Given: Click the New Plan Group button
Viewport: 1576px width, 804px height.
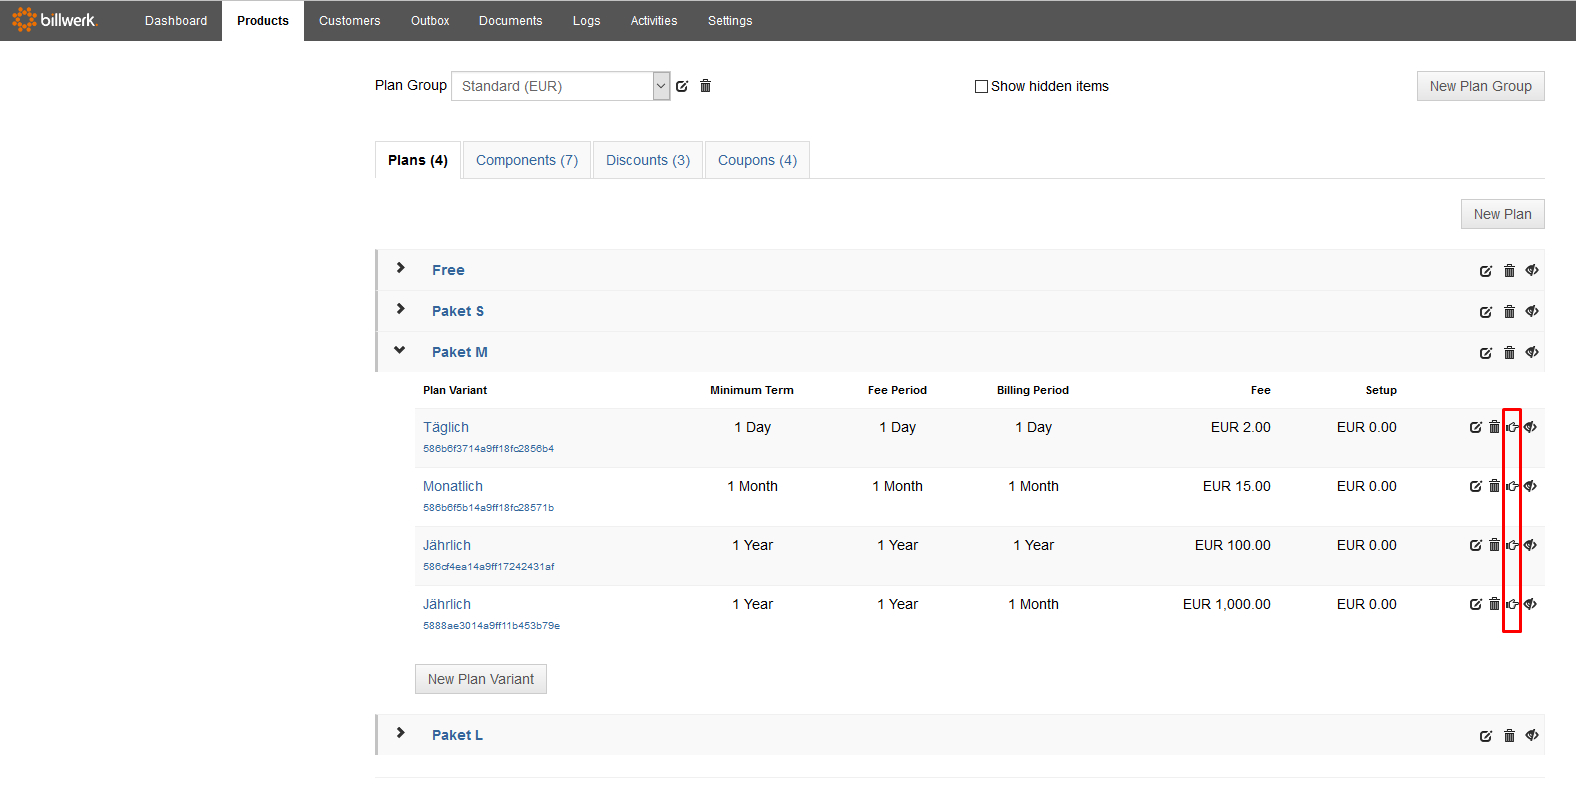Looking at the screenshot, I should pos(1481,86).
